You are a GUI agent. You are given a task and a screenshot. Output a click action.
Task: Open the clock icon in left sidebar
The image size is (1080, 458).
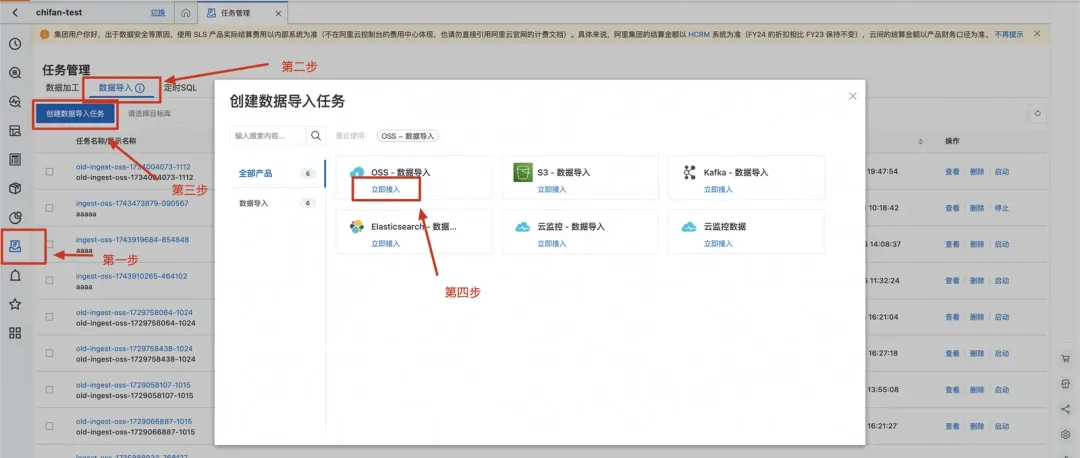point(15,44)
